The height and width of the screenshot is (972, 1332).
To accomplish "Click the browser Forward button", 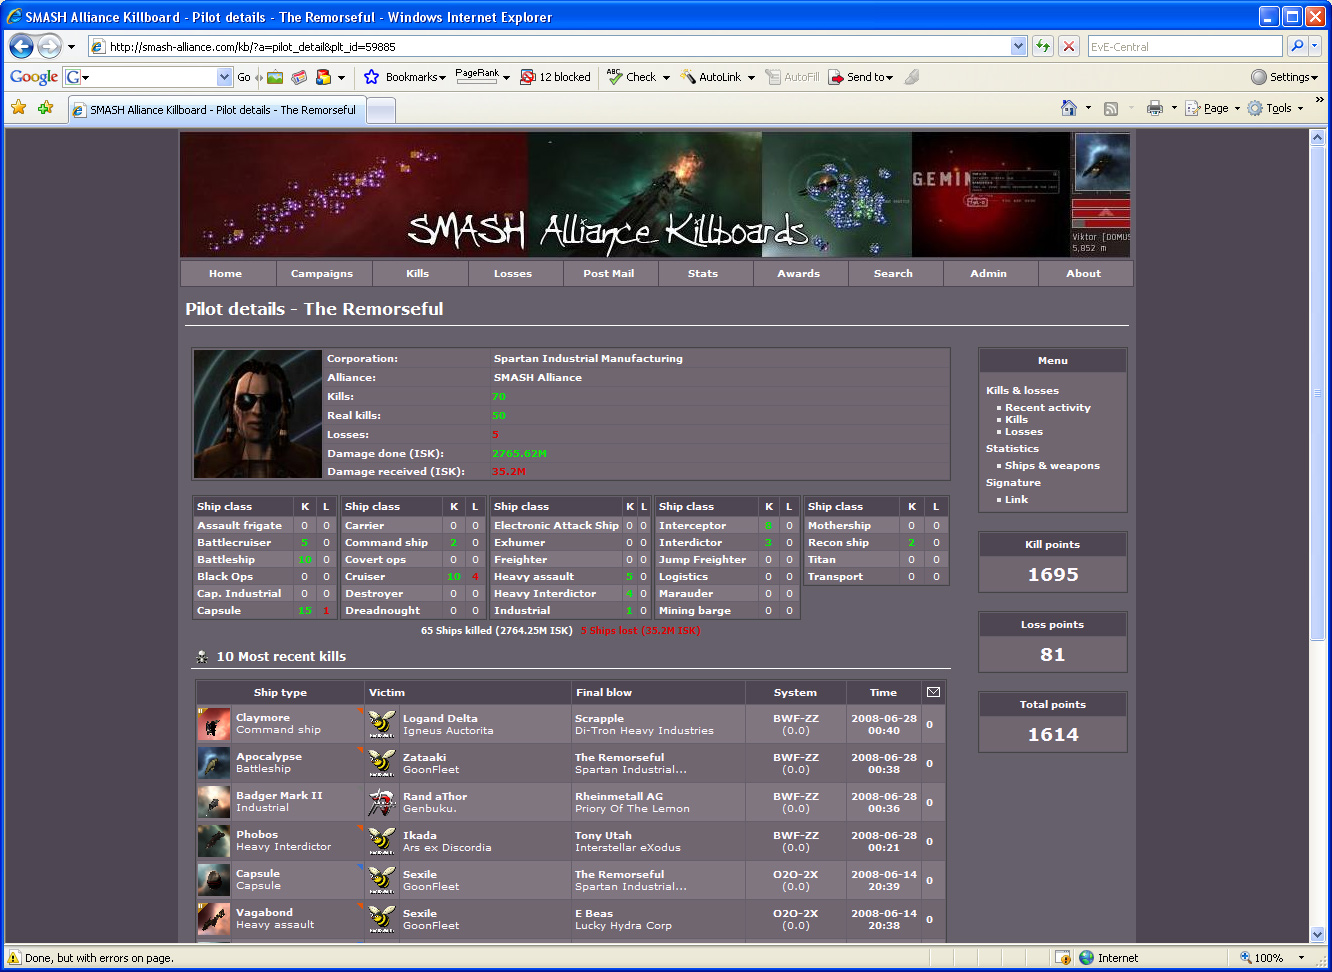I will coord(49,46).
